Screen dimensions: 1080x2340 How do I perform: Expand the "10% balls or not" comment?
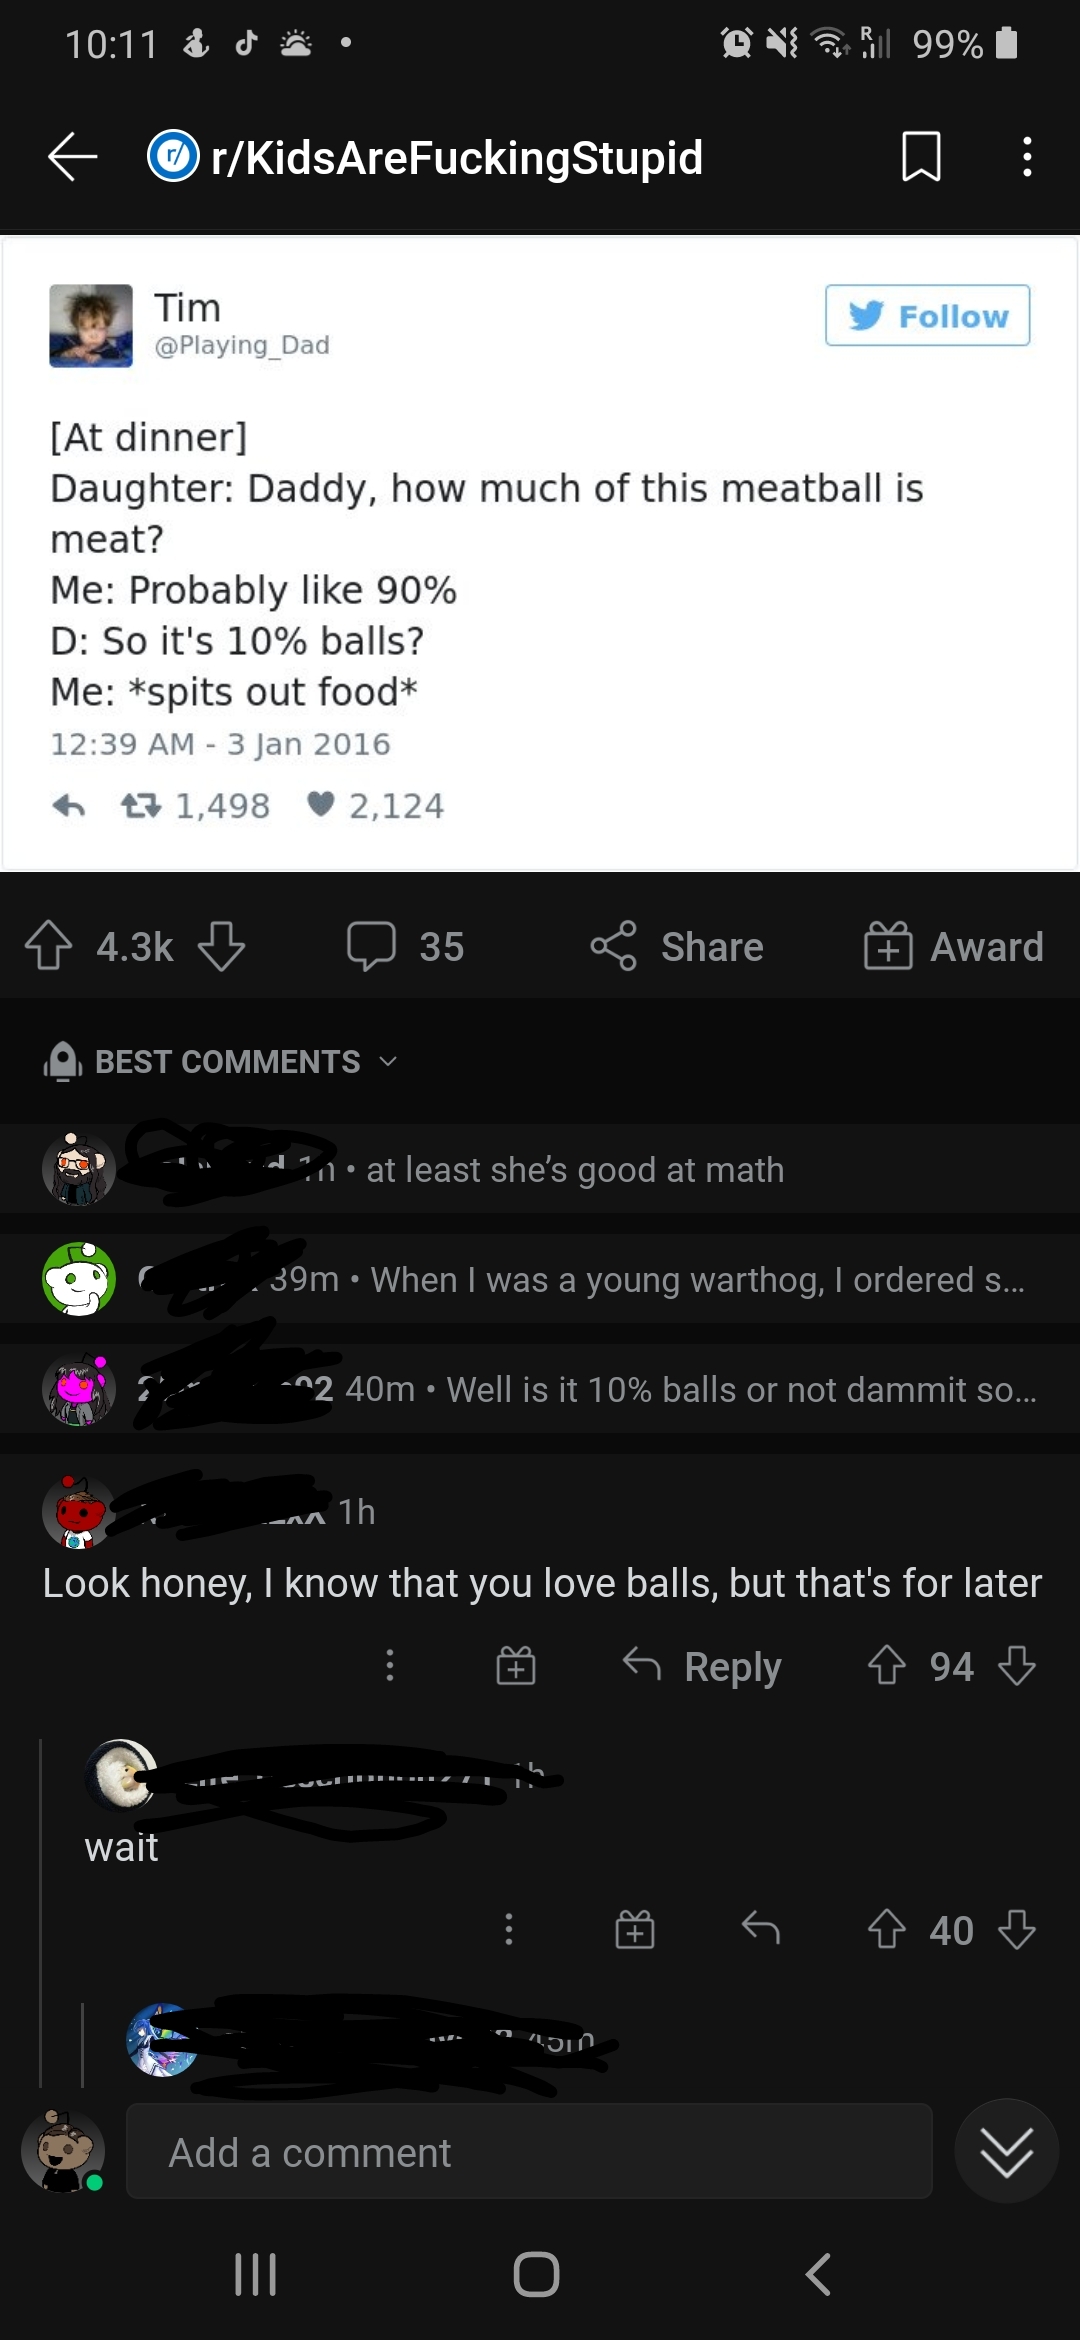coord(740,1389)
